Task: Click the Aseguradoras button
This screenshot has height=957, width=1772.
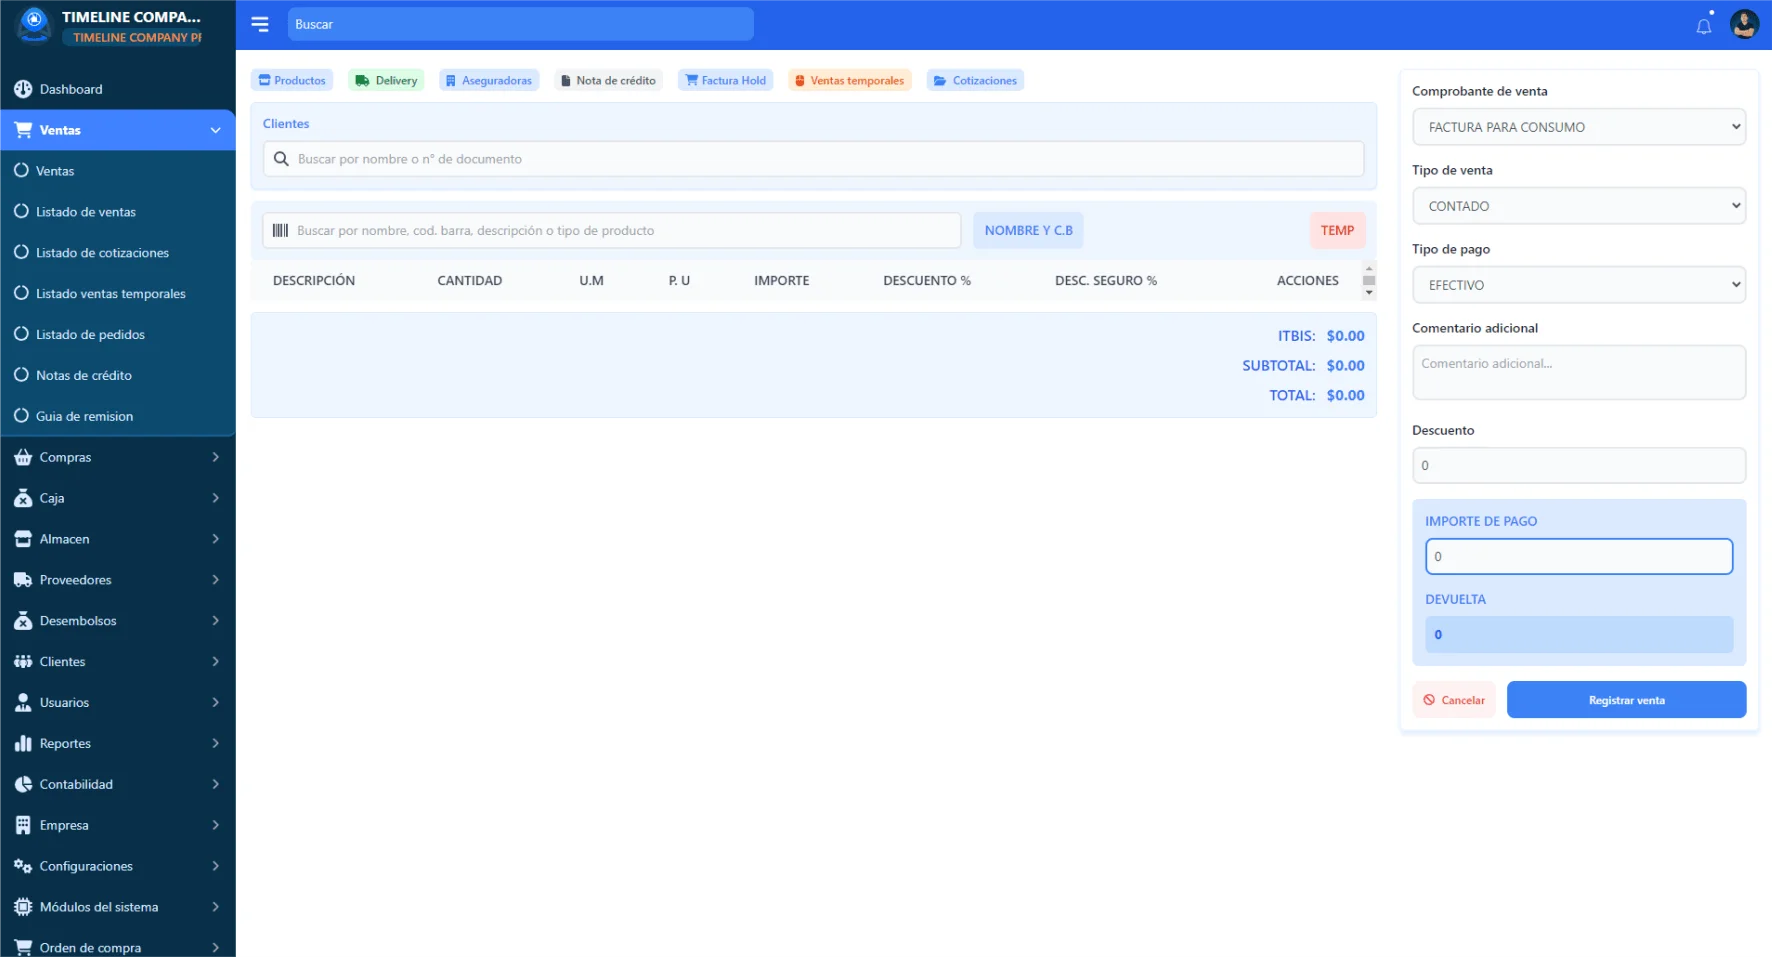Action: tap(489, 80)
